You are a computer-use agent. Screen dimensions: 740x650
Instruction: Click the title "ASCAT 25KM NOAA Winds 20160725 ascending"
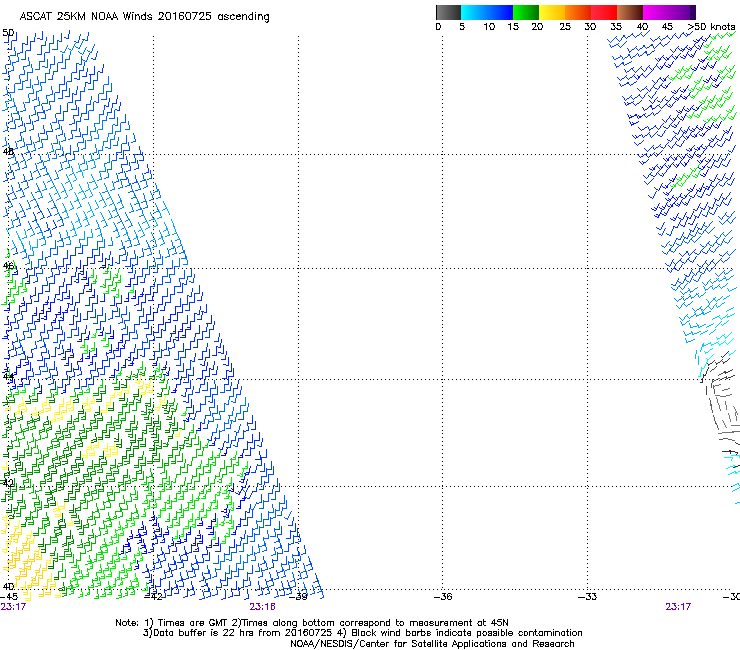[144, 17]
